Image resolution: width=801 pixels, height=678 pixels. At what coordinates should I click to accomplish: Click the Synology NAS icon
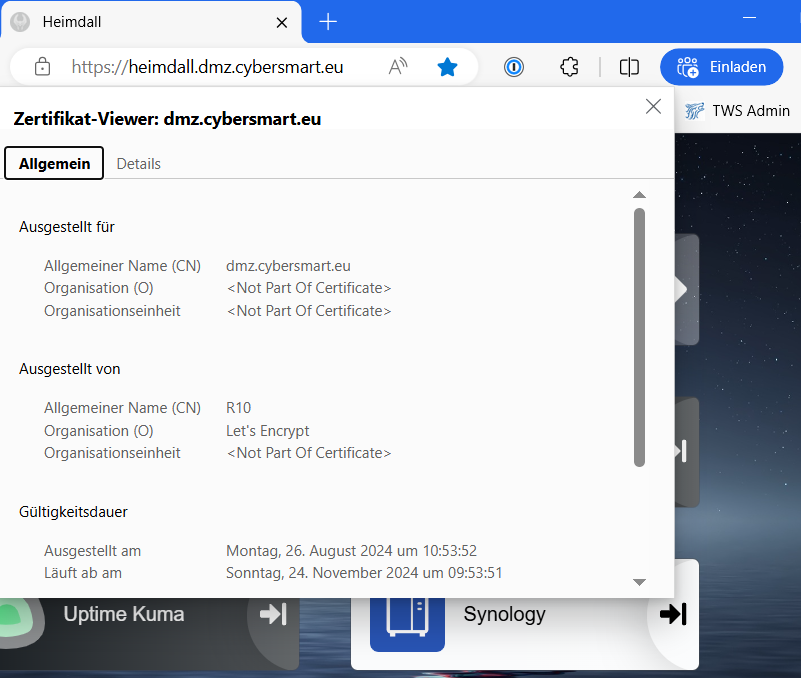coord(407,624)
